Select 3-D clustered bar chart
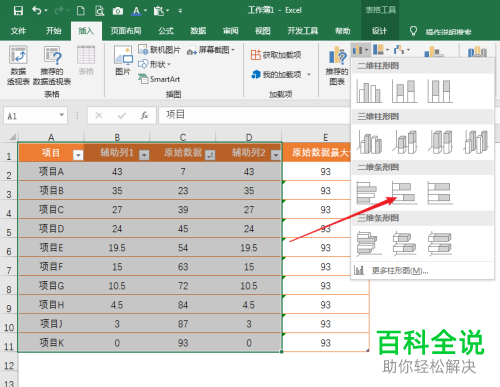The image size is (500, 387). [x=368, y=244]
